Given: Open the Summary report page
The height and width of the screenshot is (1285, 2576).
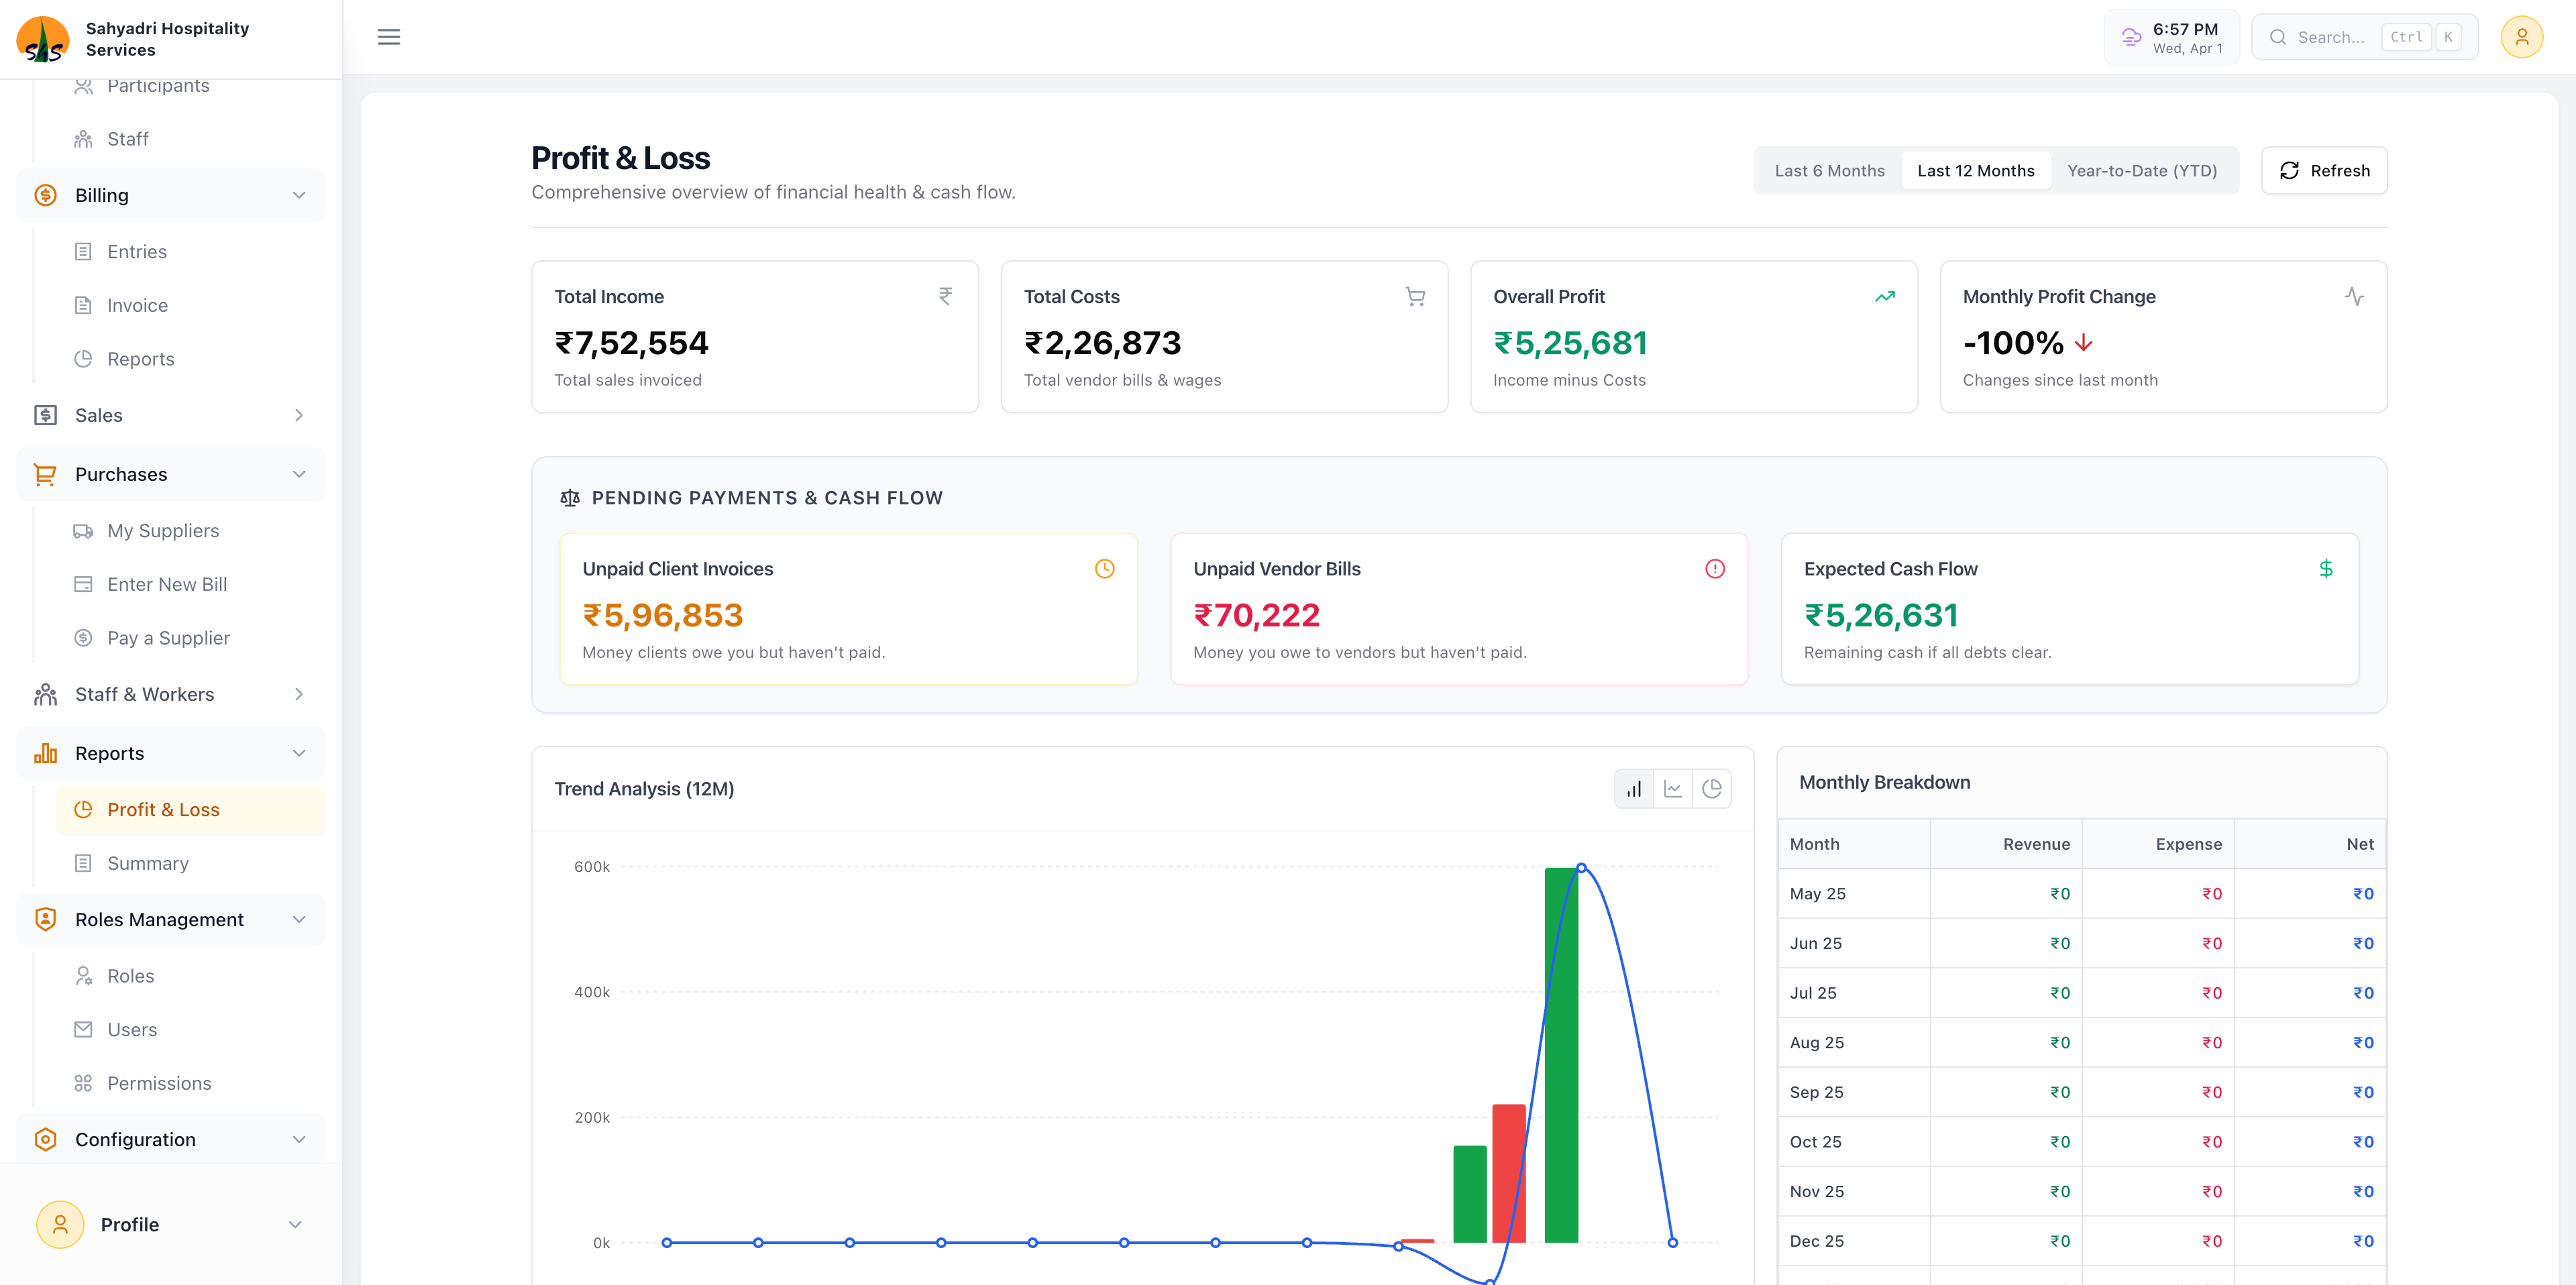Looking at the screenshot, I should [190, 863].
